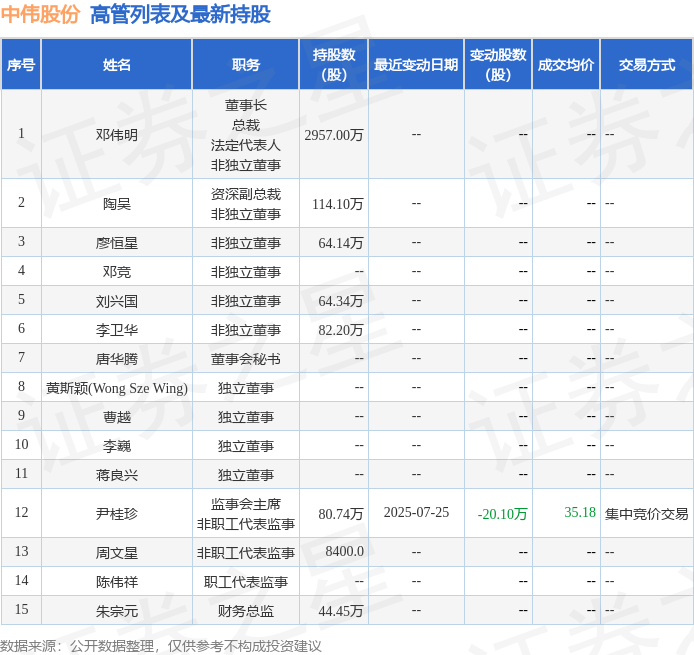Click the 法定代表人 position text
The image size is (694, 655).
[246, 145]
